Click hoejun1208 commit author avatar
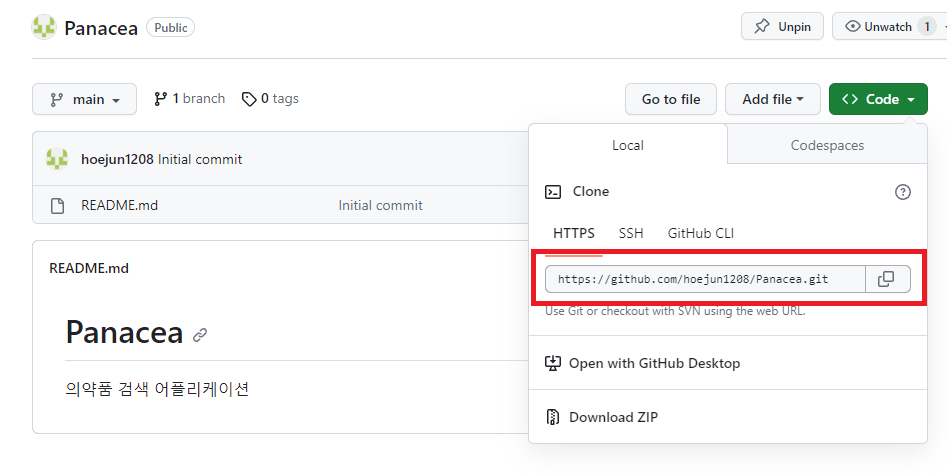The width and height of the screenshot is (947, 475). tap(57, 159)
